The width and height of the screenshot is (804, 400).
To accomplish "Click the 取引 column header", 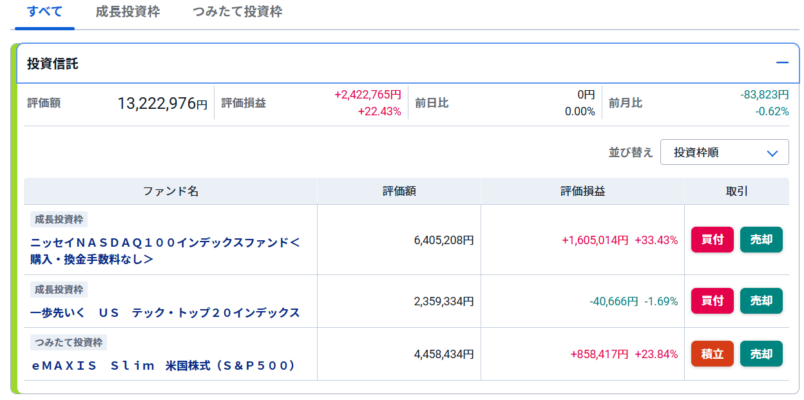I will (737, 191).
